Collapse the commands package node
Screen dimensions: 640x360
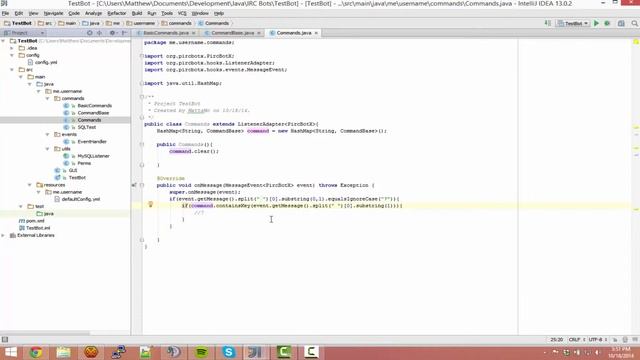pyautogui.click(x=48, y=98)
